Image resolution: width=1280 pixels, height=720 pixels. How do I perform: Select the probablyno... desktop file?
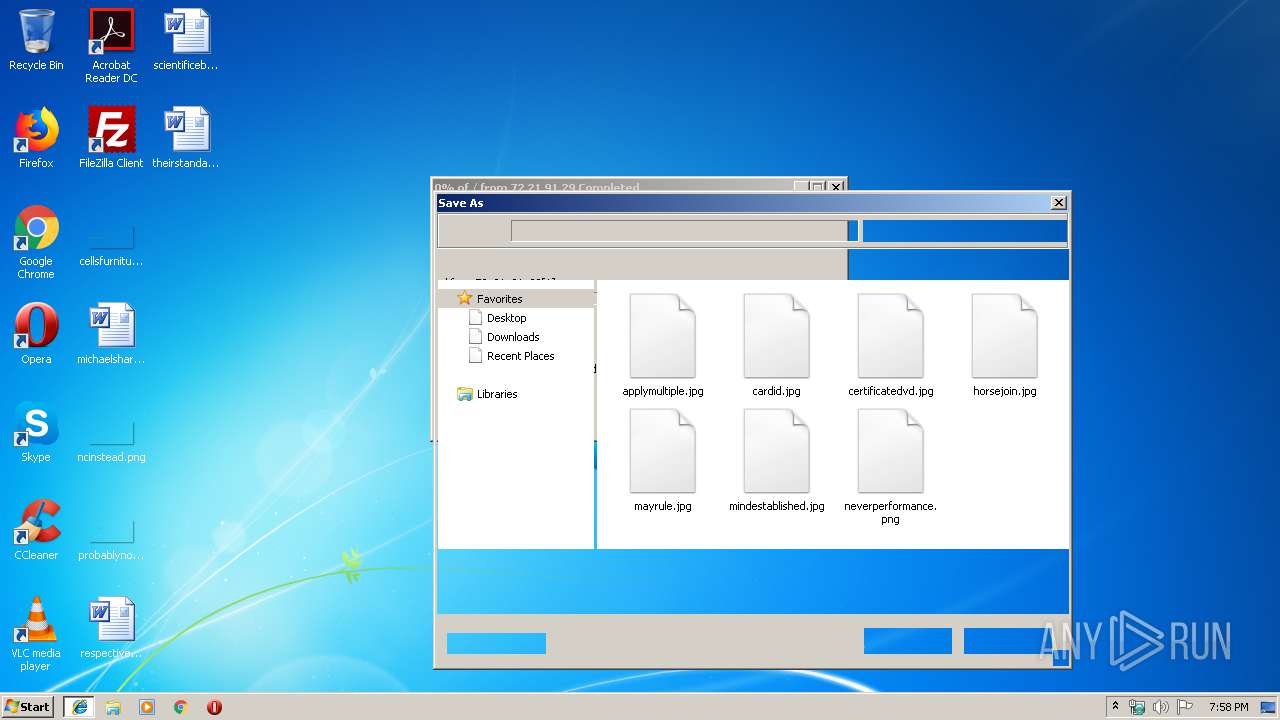coord(111,541)
